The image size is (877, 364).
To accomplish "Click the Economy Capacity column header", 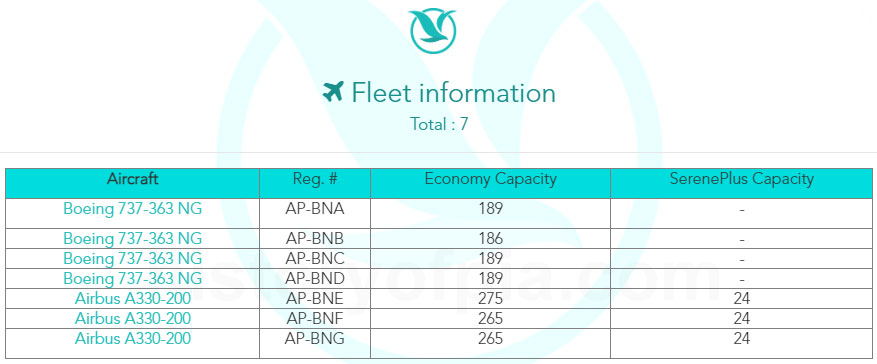I will (x=491, y=183).
